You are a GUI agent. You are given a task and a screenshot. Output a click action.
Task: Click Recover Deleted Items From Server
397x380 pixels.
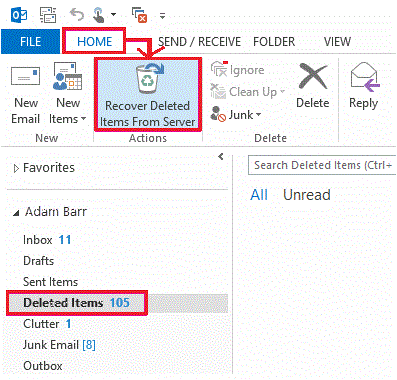point(148,95)
